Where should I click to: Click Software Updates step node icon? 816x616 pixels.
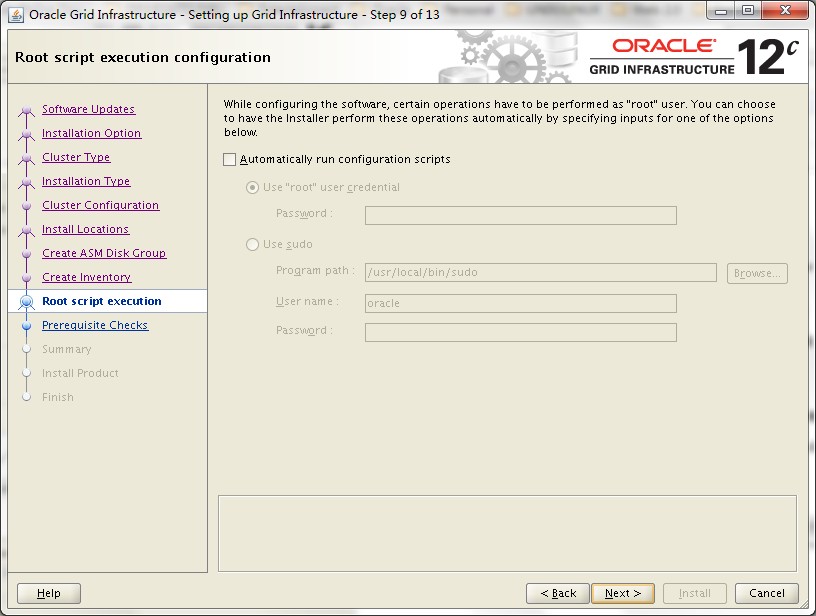(27, 110)
